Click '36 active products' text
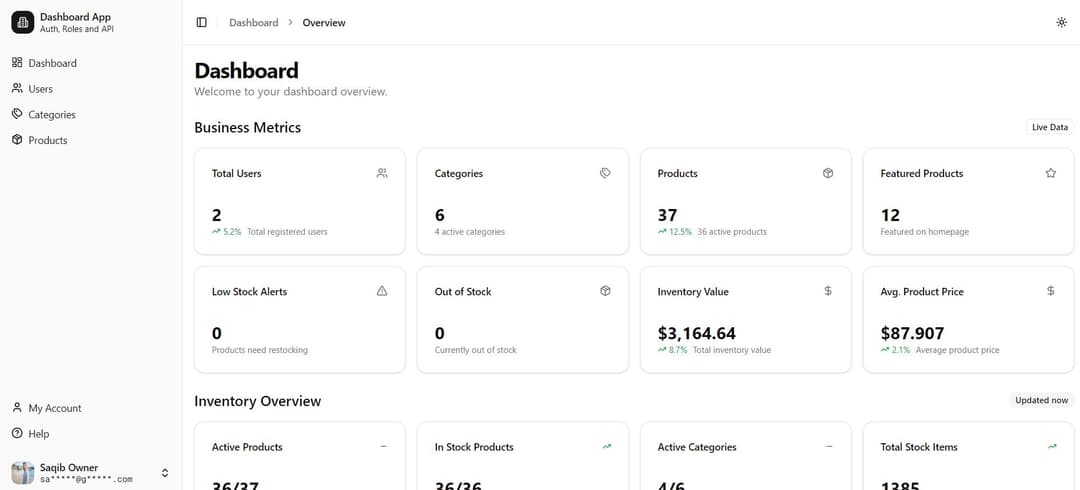 [x=731, y=232]
